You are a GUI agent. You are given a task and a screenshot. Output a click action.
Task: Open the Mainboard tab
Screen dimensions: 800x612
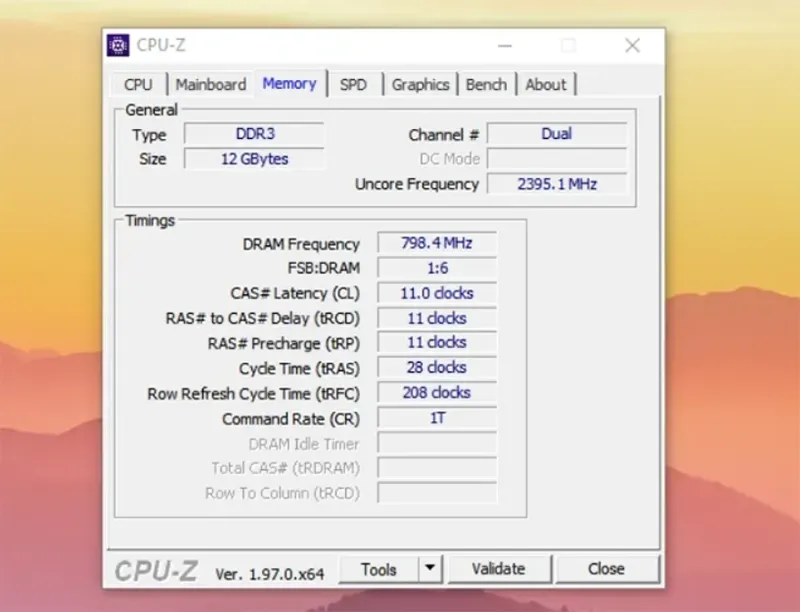211,84
